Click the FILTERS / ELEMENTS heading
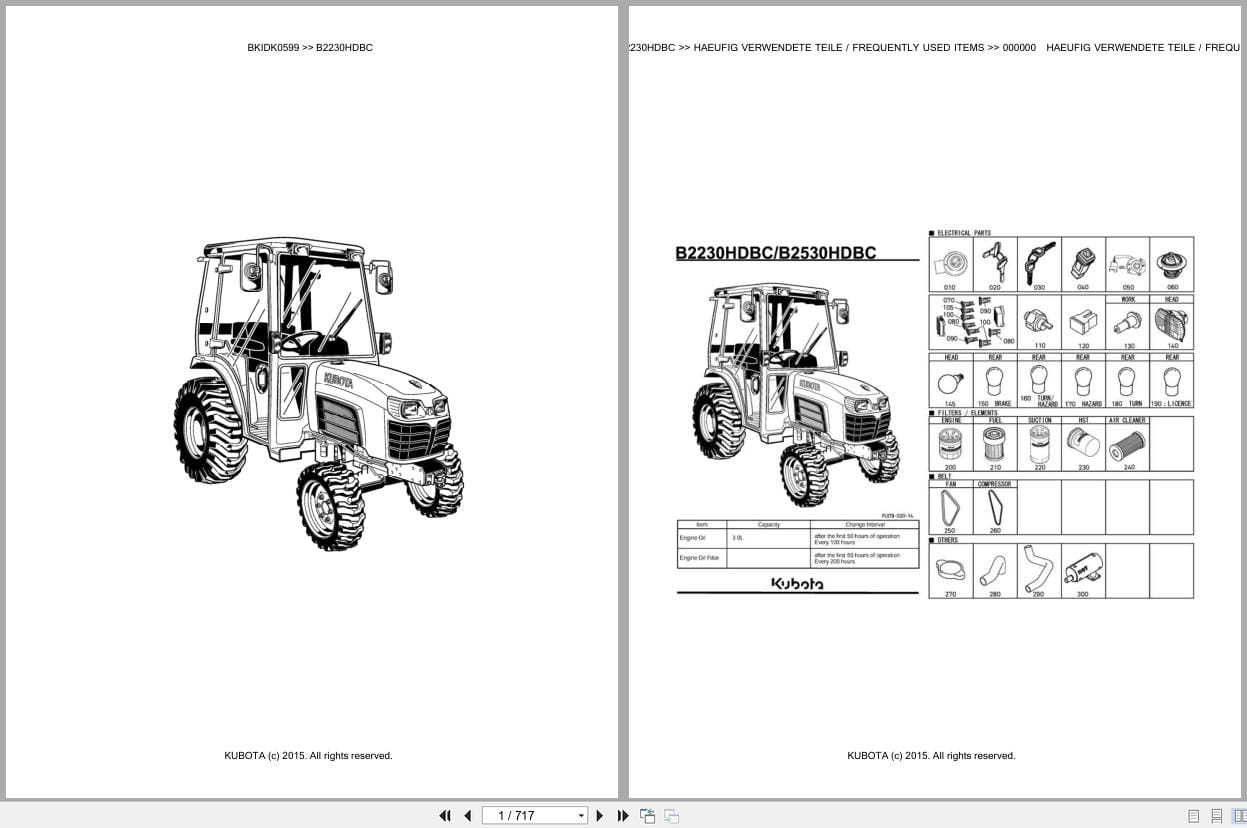This screenshot has width=1247, height=828. click(x=967, y=412)
